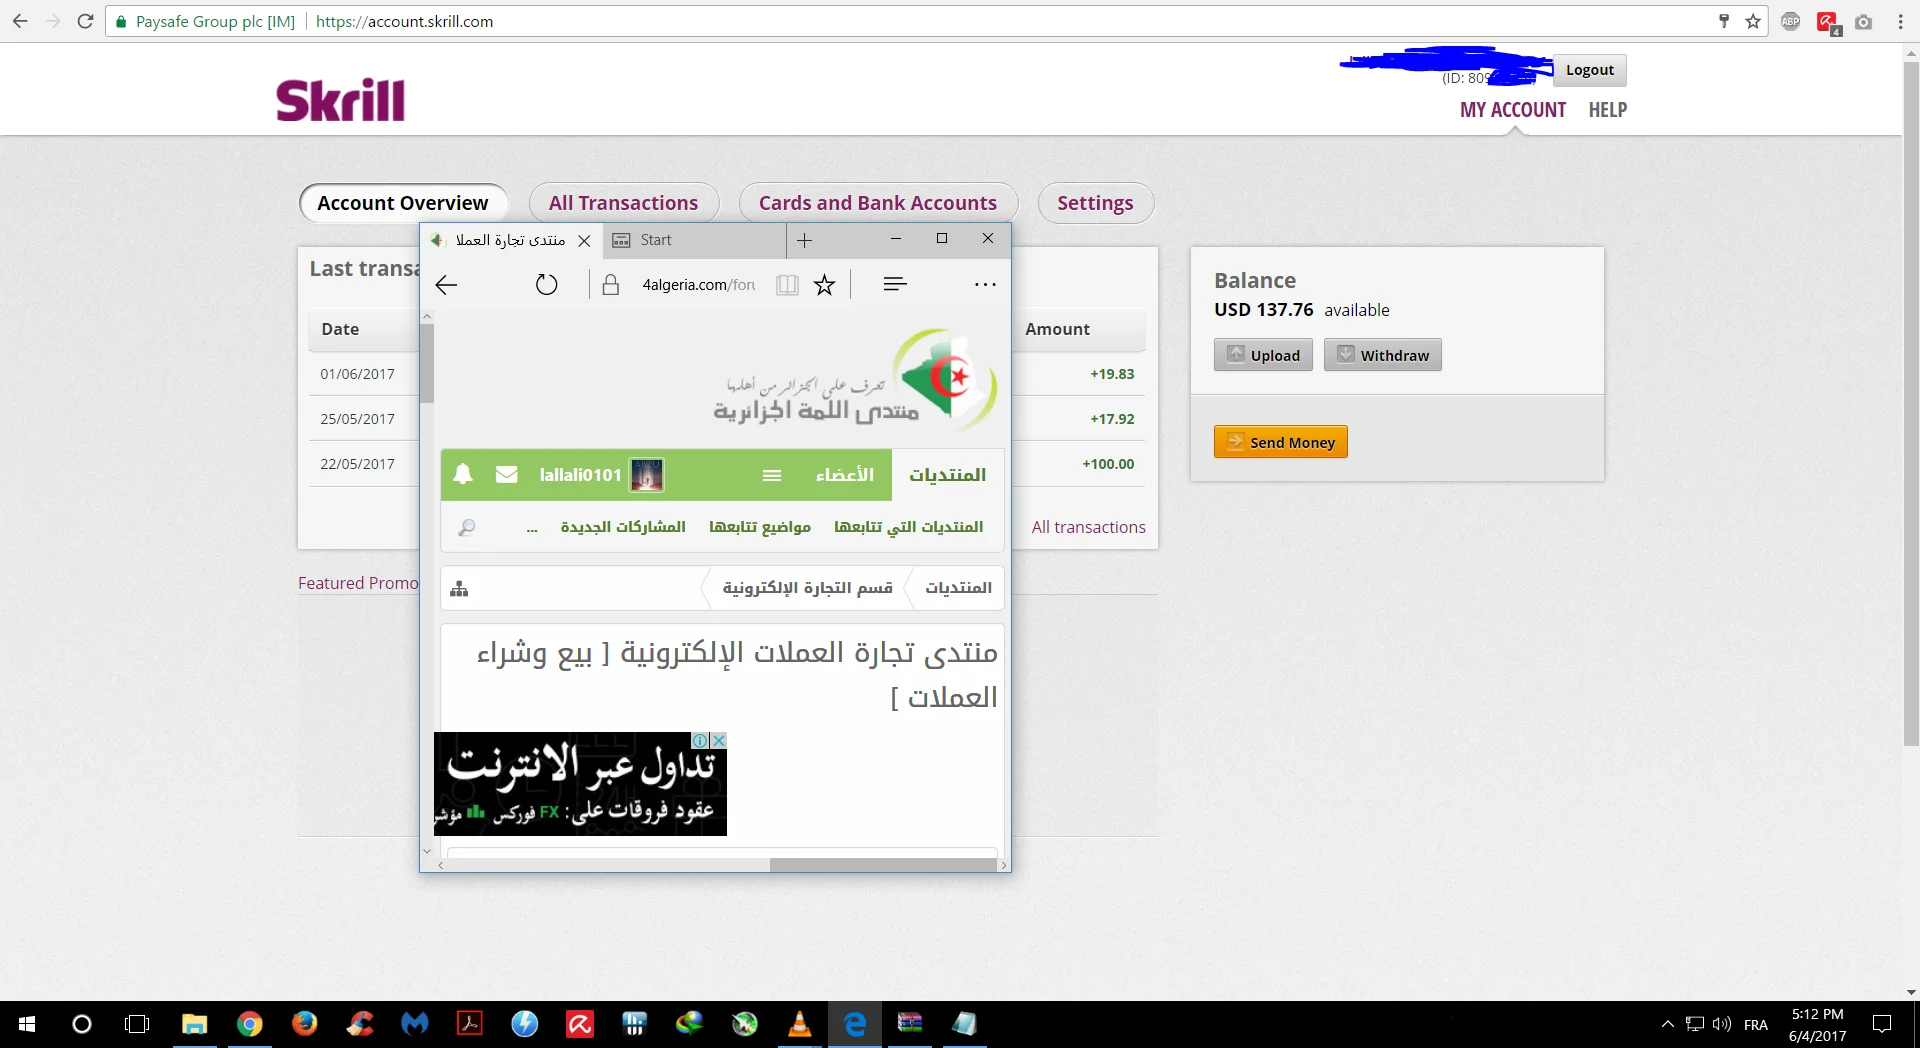Screen dimensions: 1920x1048
Task: Click the Withdraw button
Action: 1383,355
